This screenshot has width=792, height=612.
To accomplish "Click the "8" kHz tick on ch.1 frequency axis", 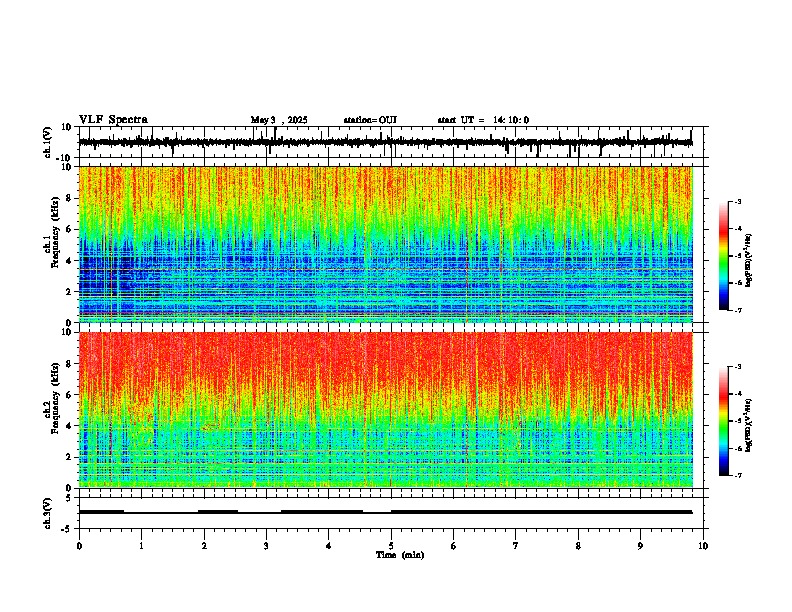I will 70,198.
